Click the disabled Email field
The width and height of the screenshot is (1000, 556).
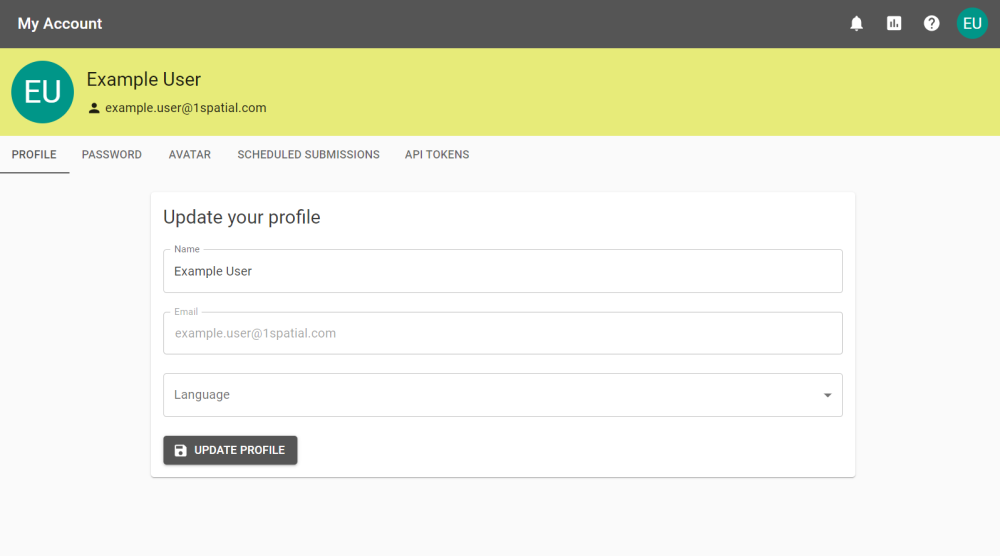point(503,333)
